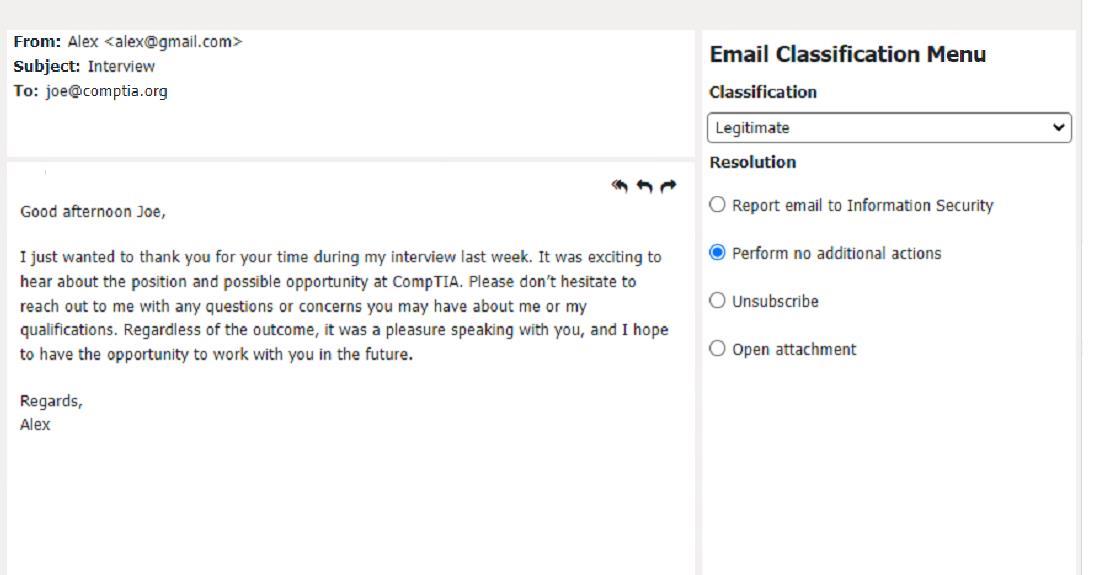The image size is (1097, 575).
Task: Choose the Open attachment radio button
Action: (717, 348)
